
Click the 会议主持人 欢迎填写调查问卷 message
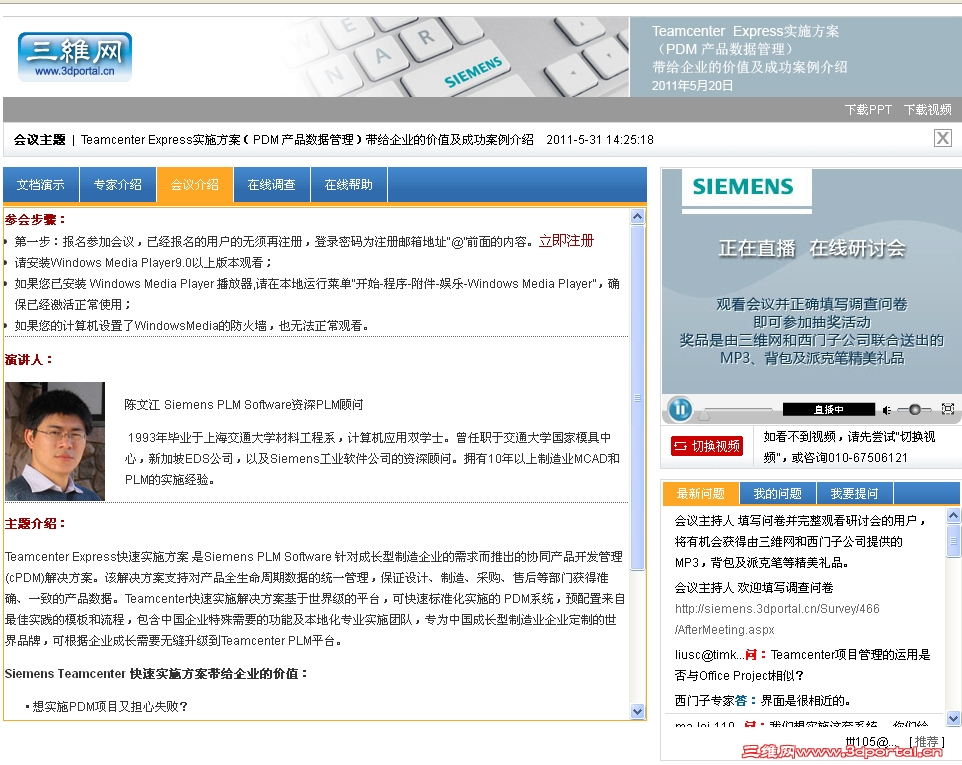[x=754, y=588]
